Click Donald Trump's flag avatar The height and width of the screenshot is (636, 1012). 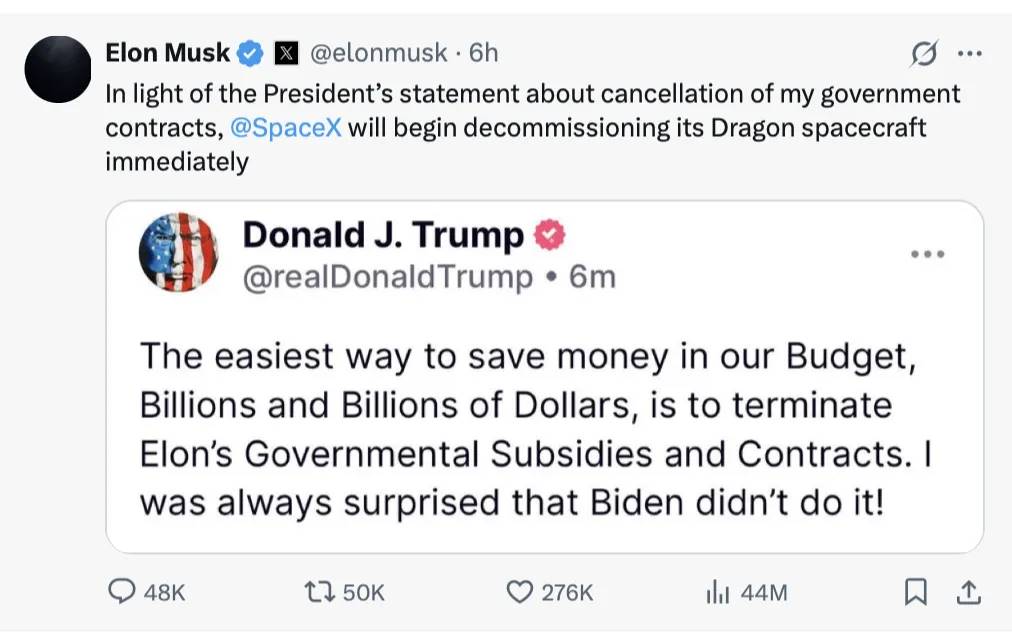(x=179, y=252)
